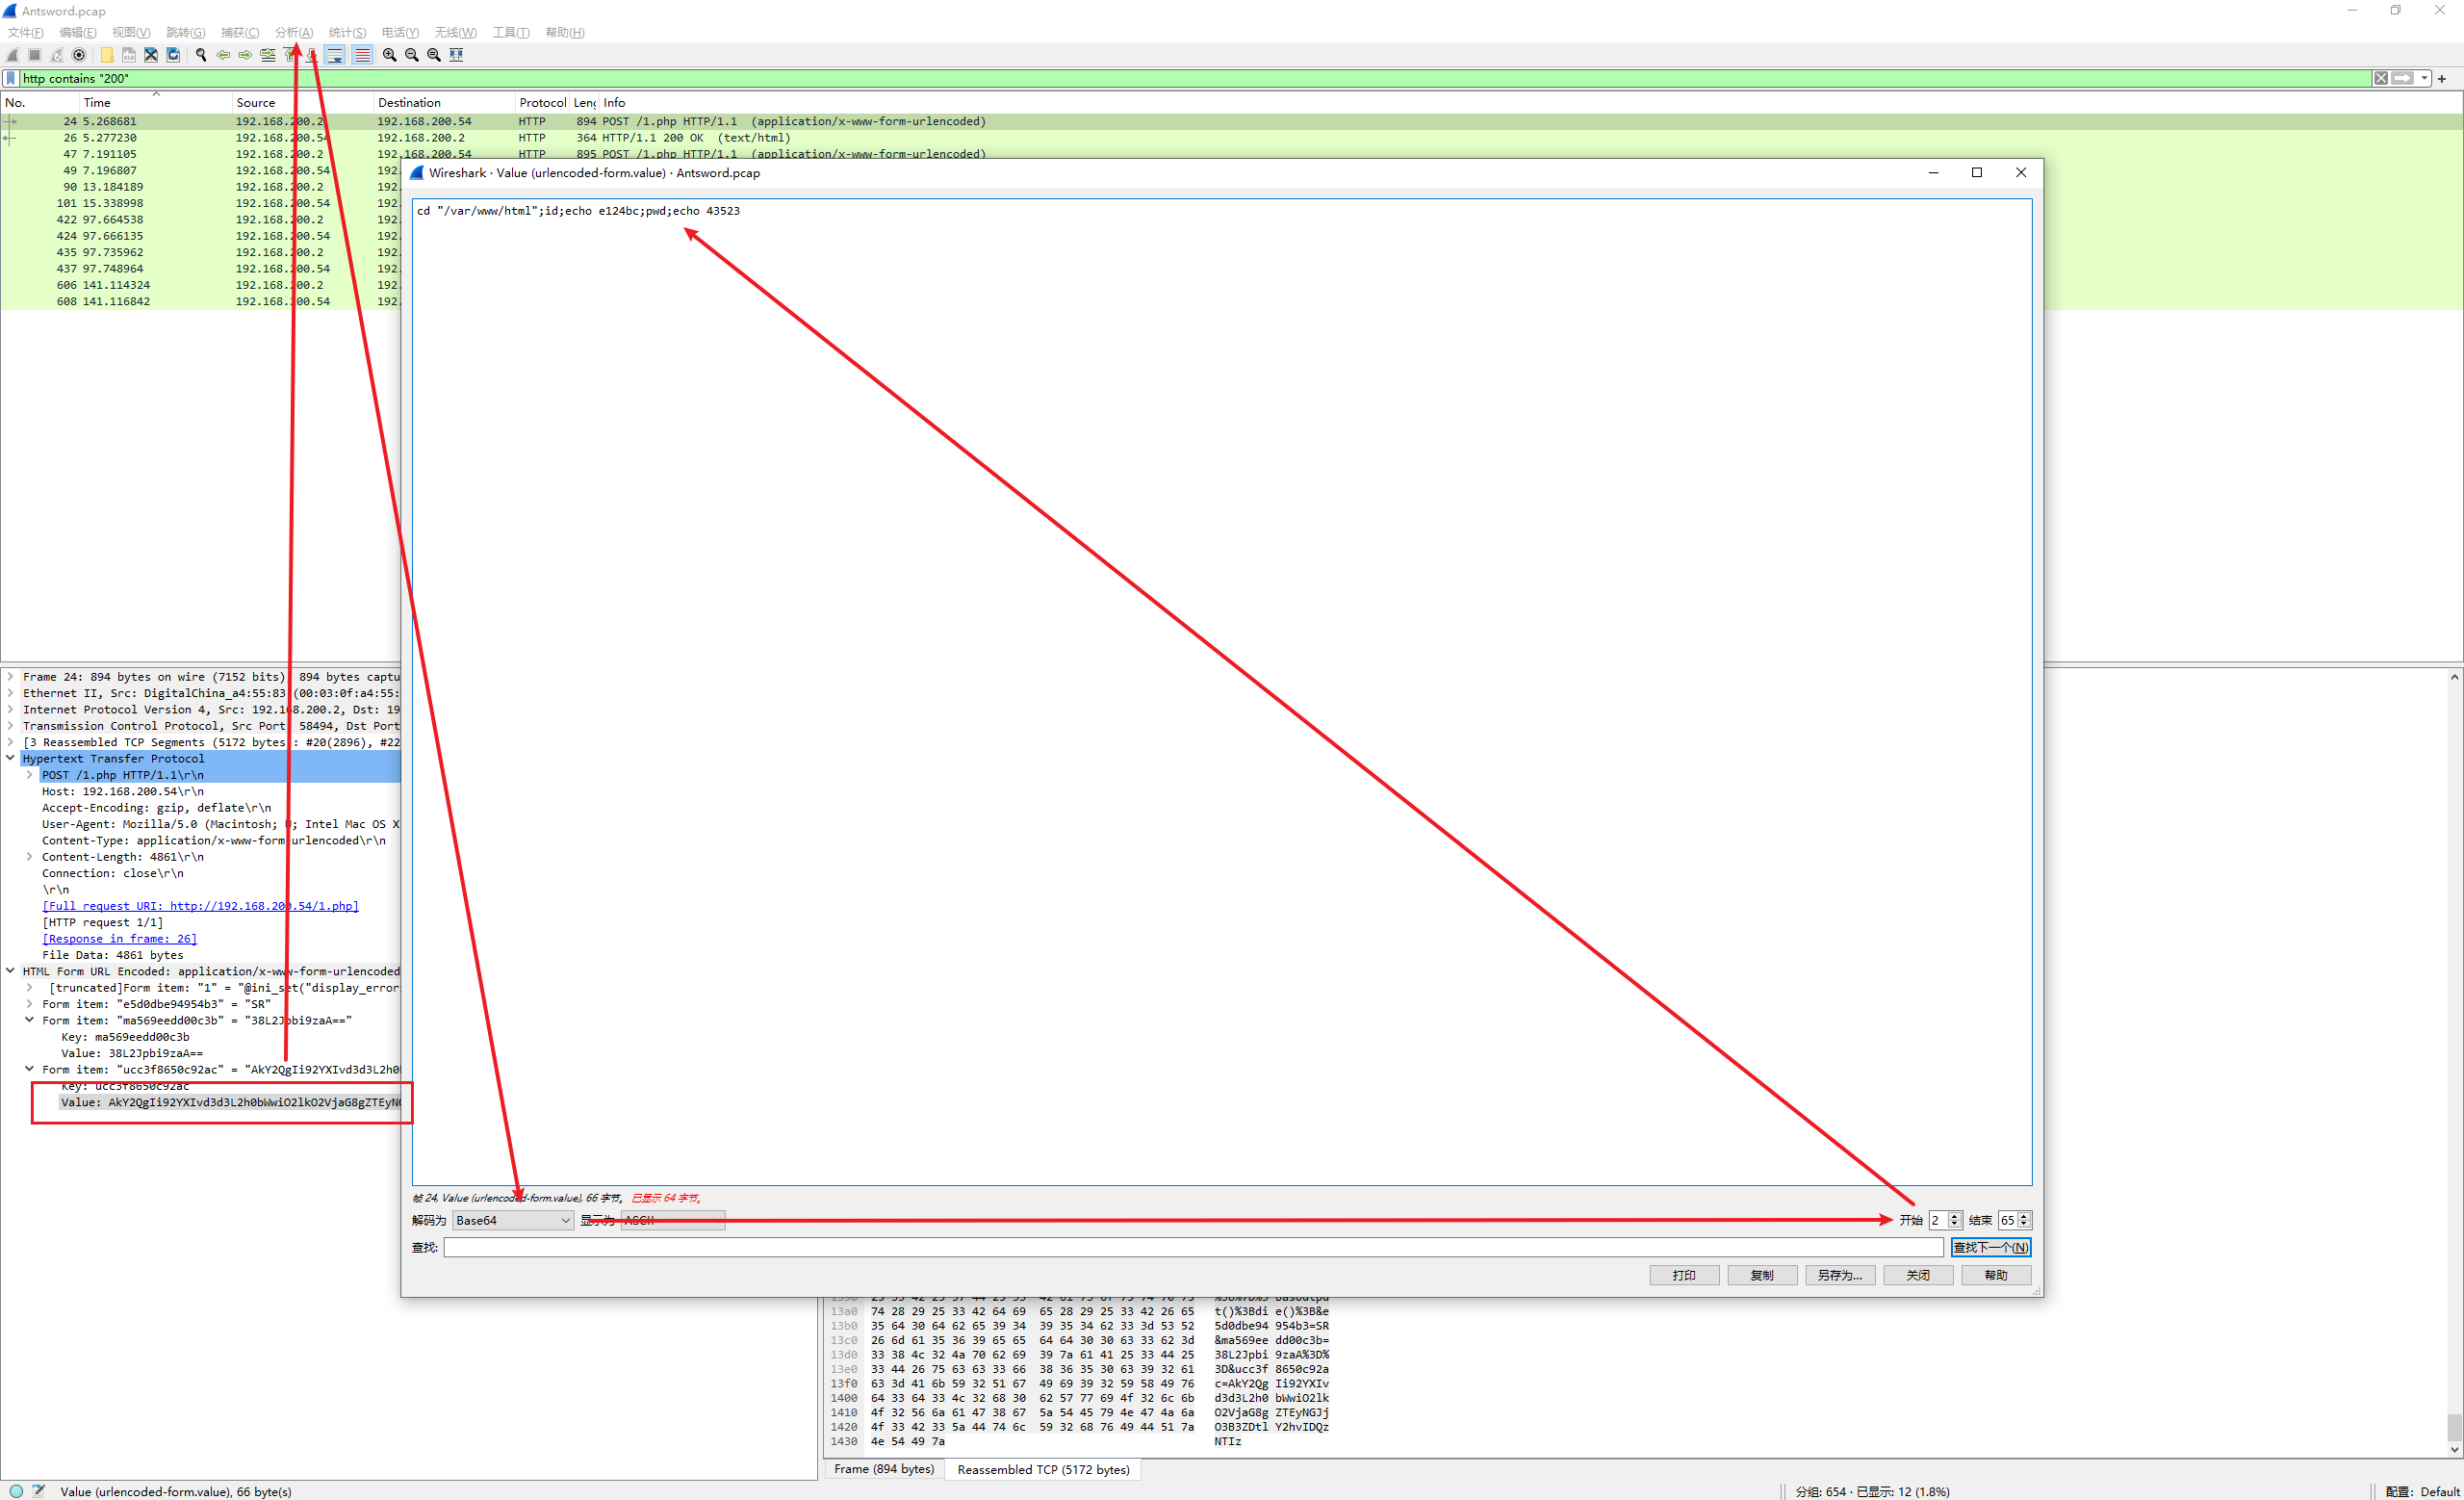Open the 解码为 Base64 dropdown
2464x1500 pixels.
pos(512,1220)
